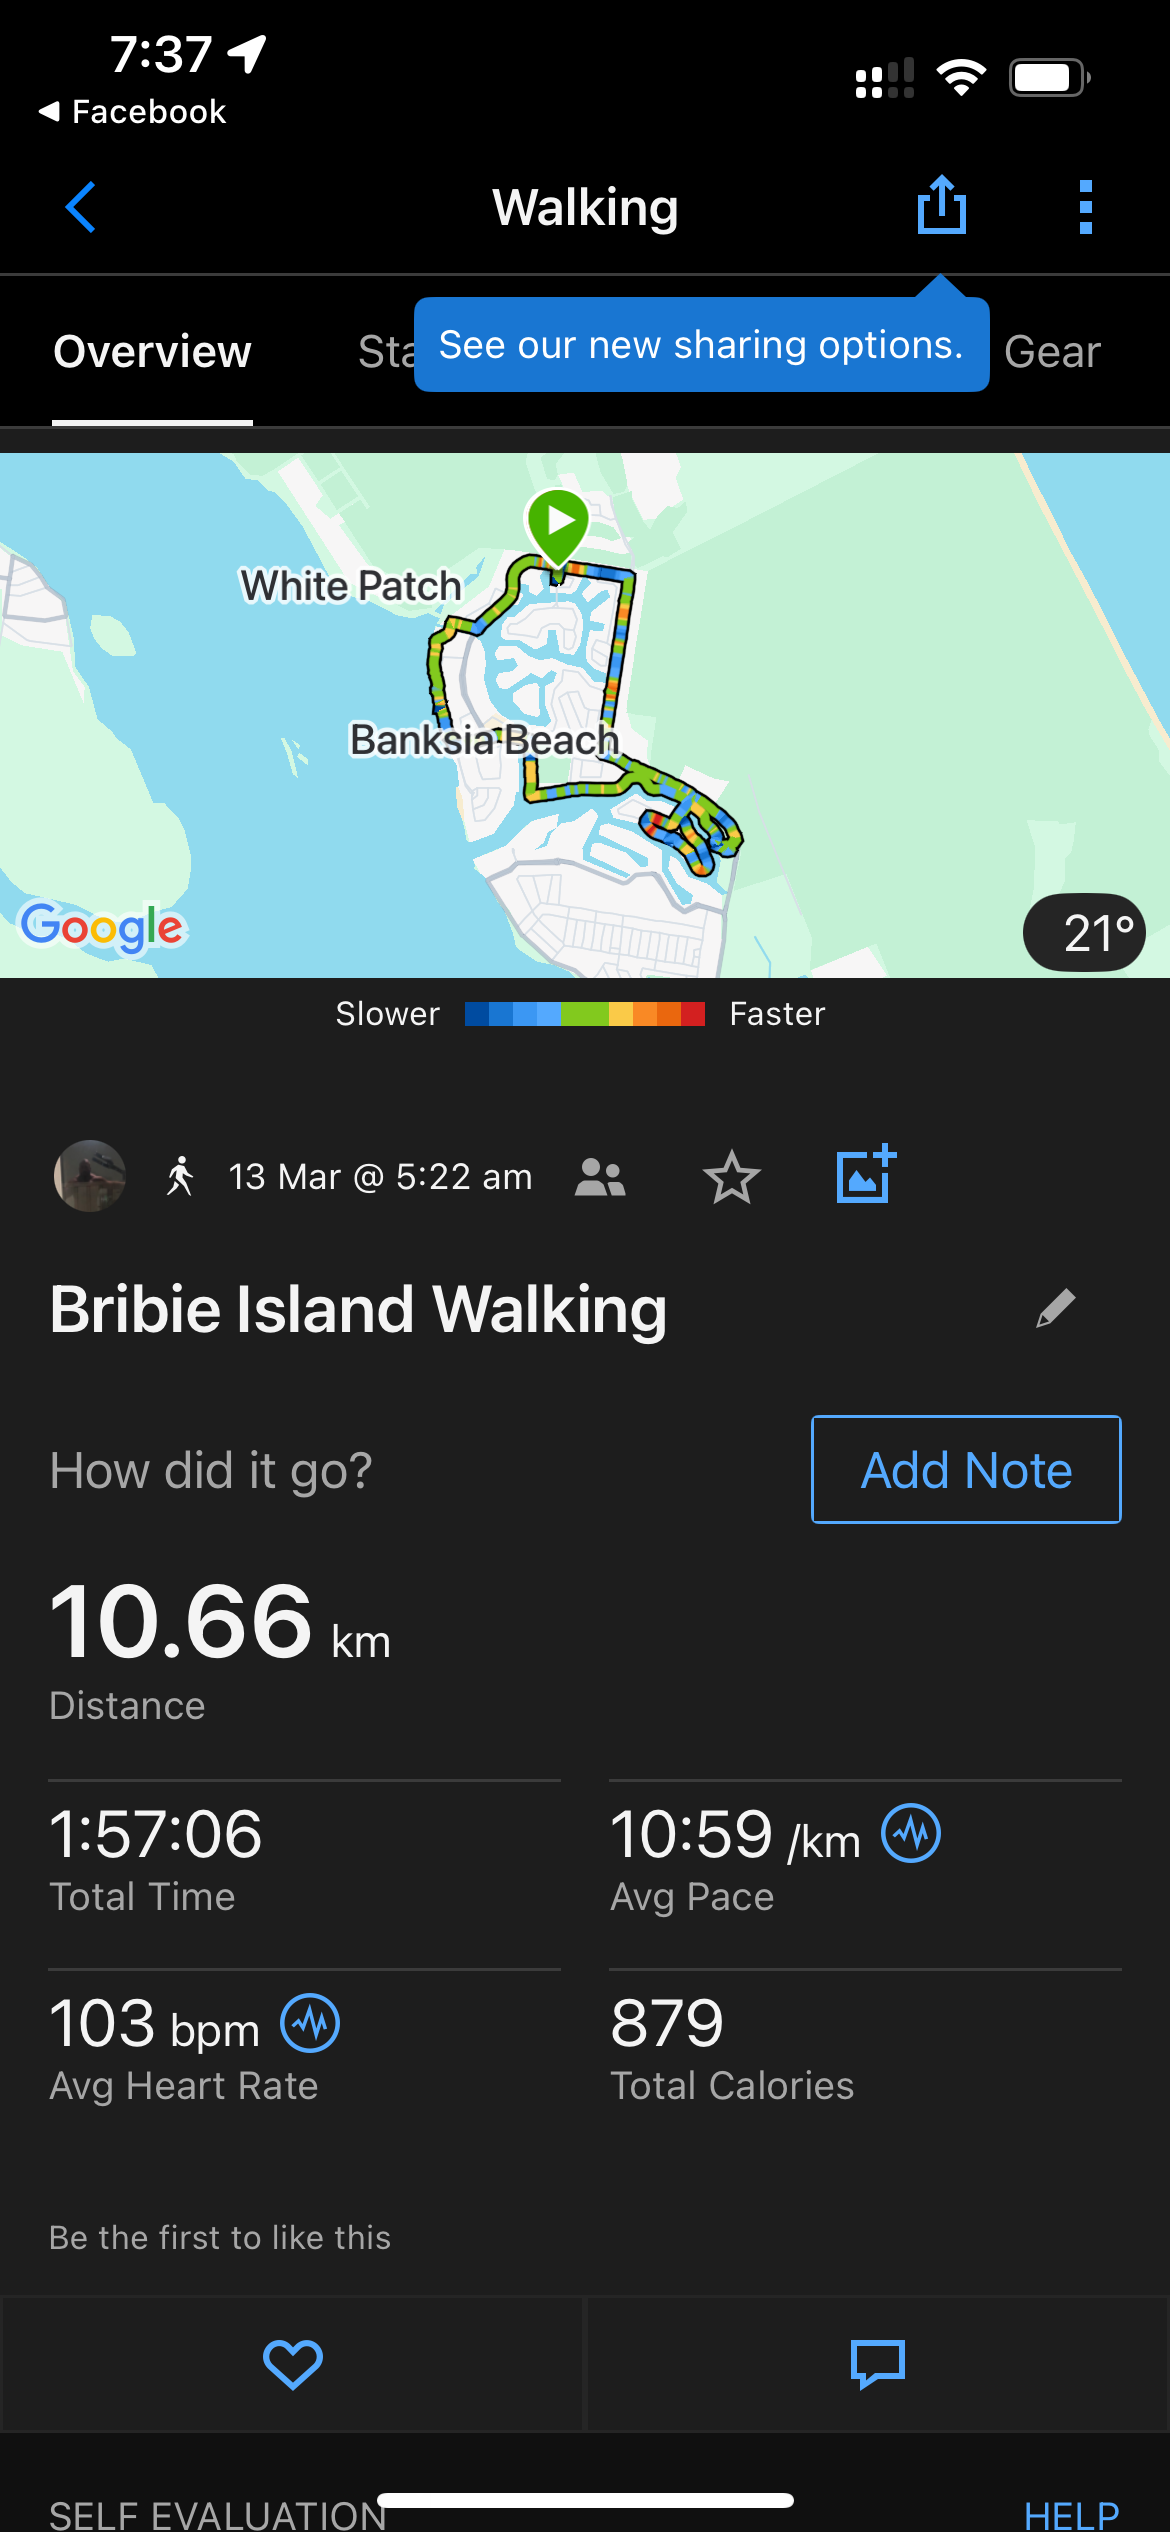Image resolution: width=1170 pixels, height=2532 pixels.
Task: Add a photo to the activity
Action: coord(865,1175)
